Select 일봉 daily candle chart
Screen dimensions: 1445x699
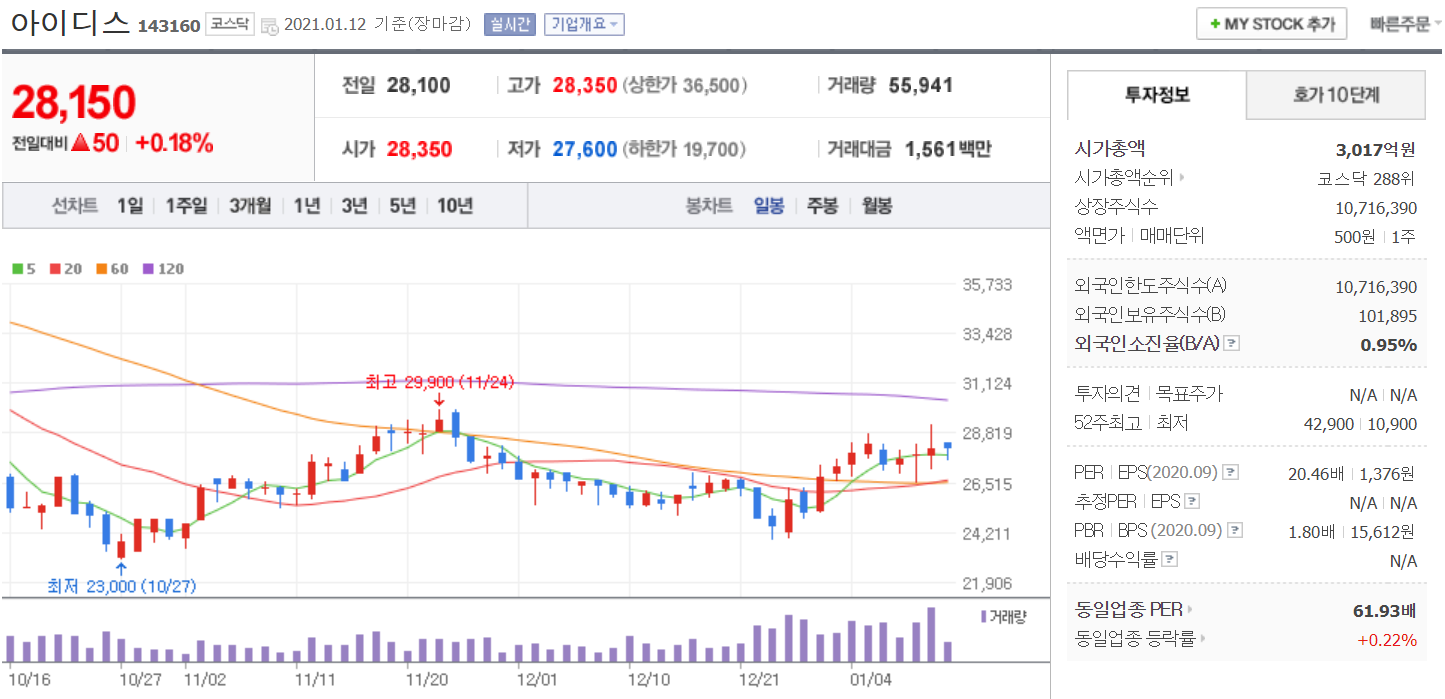coord(769,206)
